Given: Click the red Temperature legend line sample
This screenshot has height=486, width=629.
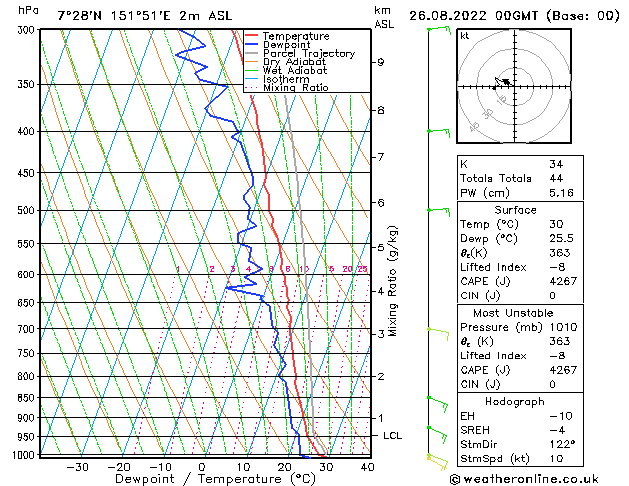Looking at the screenshot, I should click(252, 36).
